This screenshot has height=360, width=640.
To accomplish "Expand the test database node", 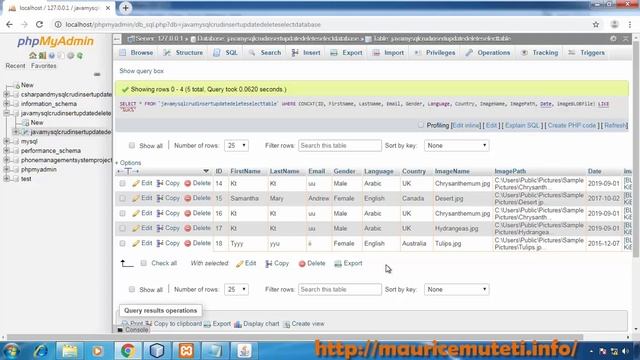I will point(7,179).
